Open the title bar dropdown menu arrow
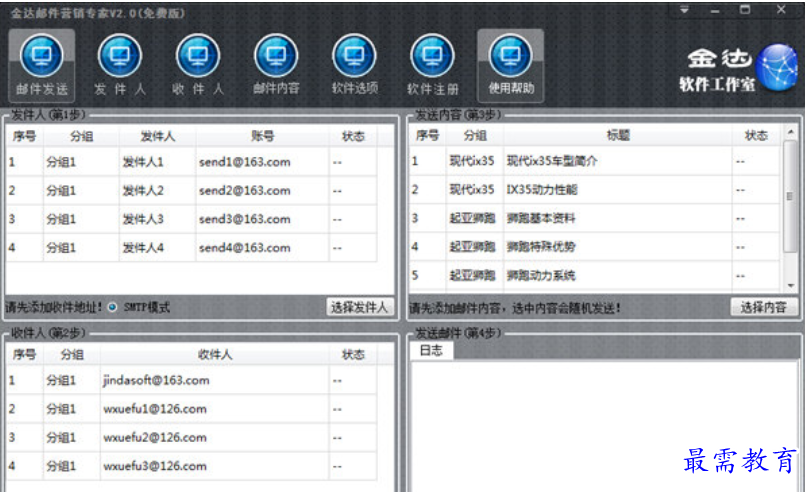The width and height of the screenshot is (805, 492). pyautogui.click(x=684, y=10)
